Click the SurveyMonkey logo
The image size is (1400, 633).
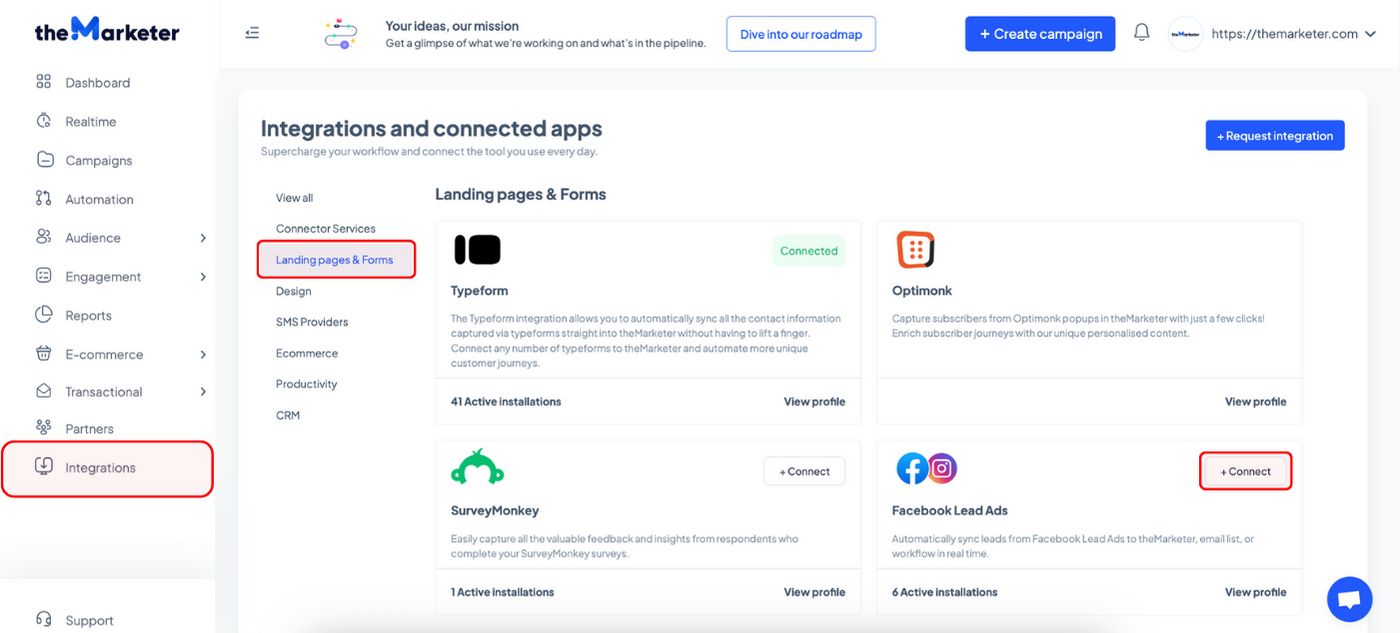(477, 467)
